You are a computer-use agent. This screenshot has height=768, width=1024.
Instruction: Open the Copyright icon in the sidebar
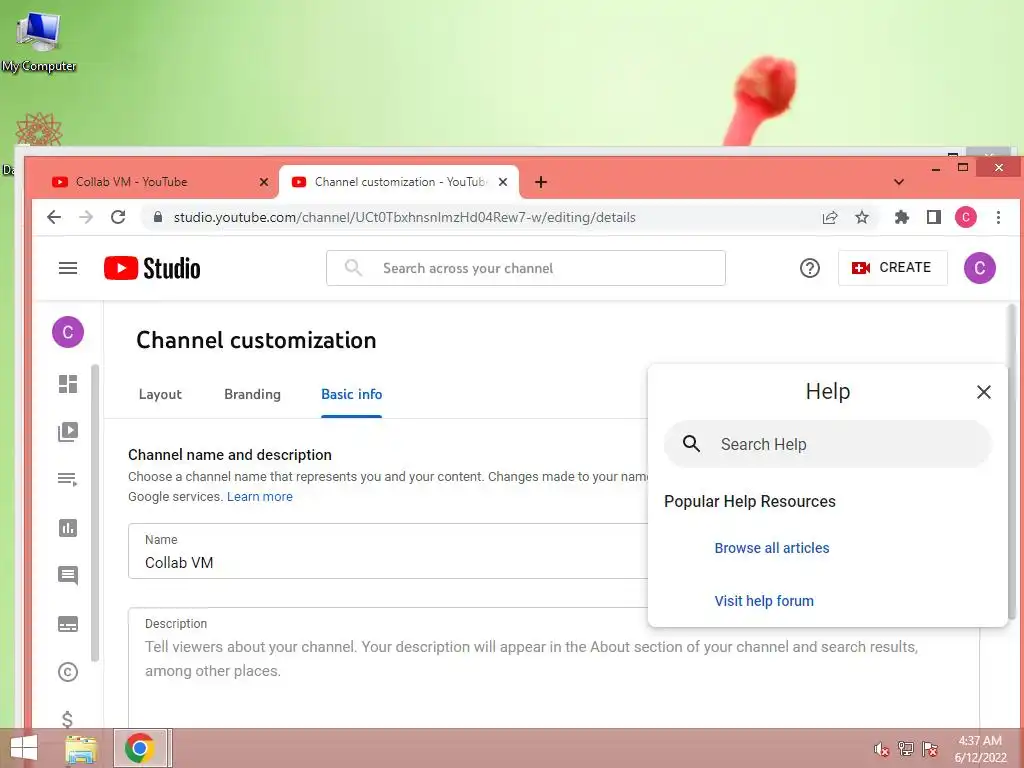point(68,672)
